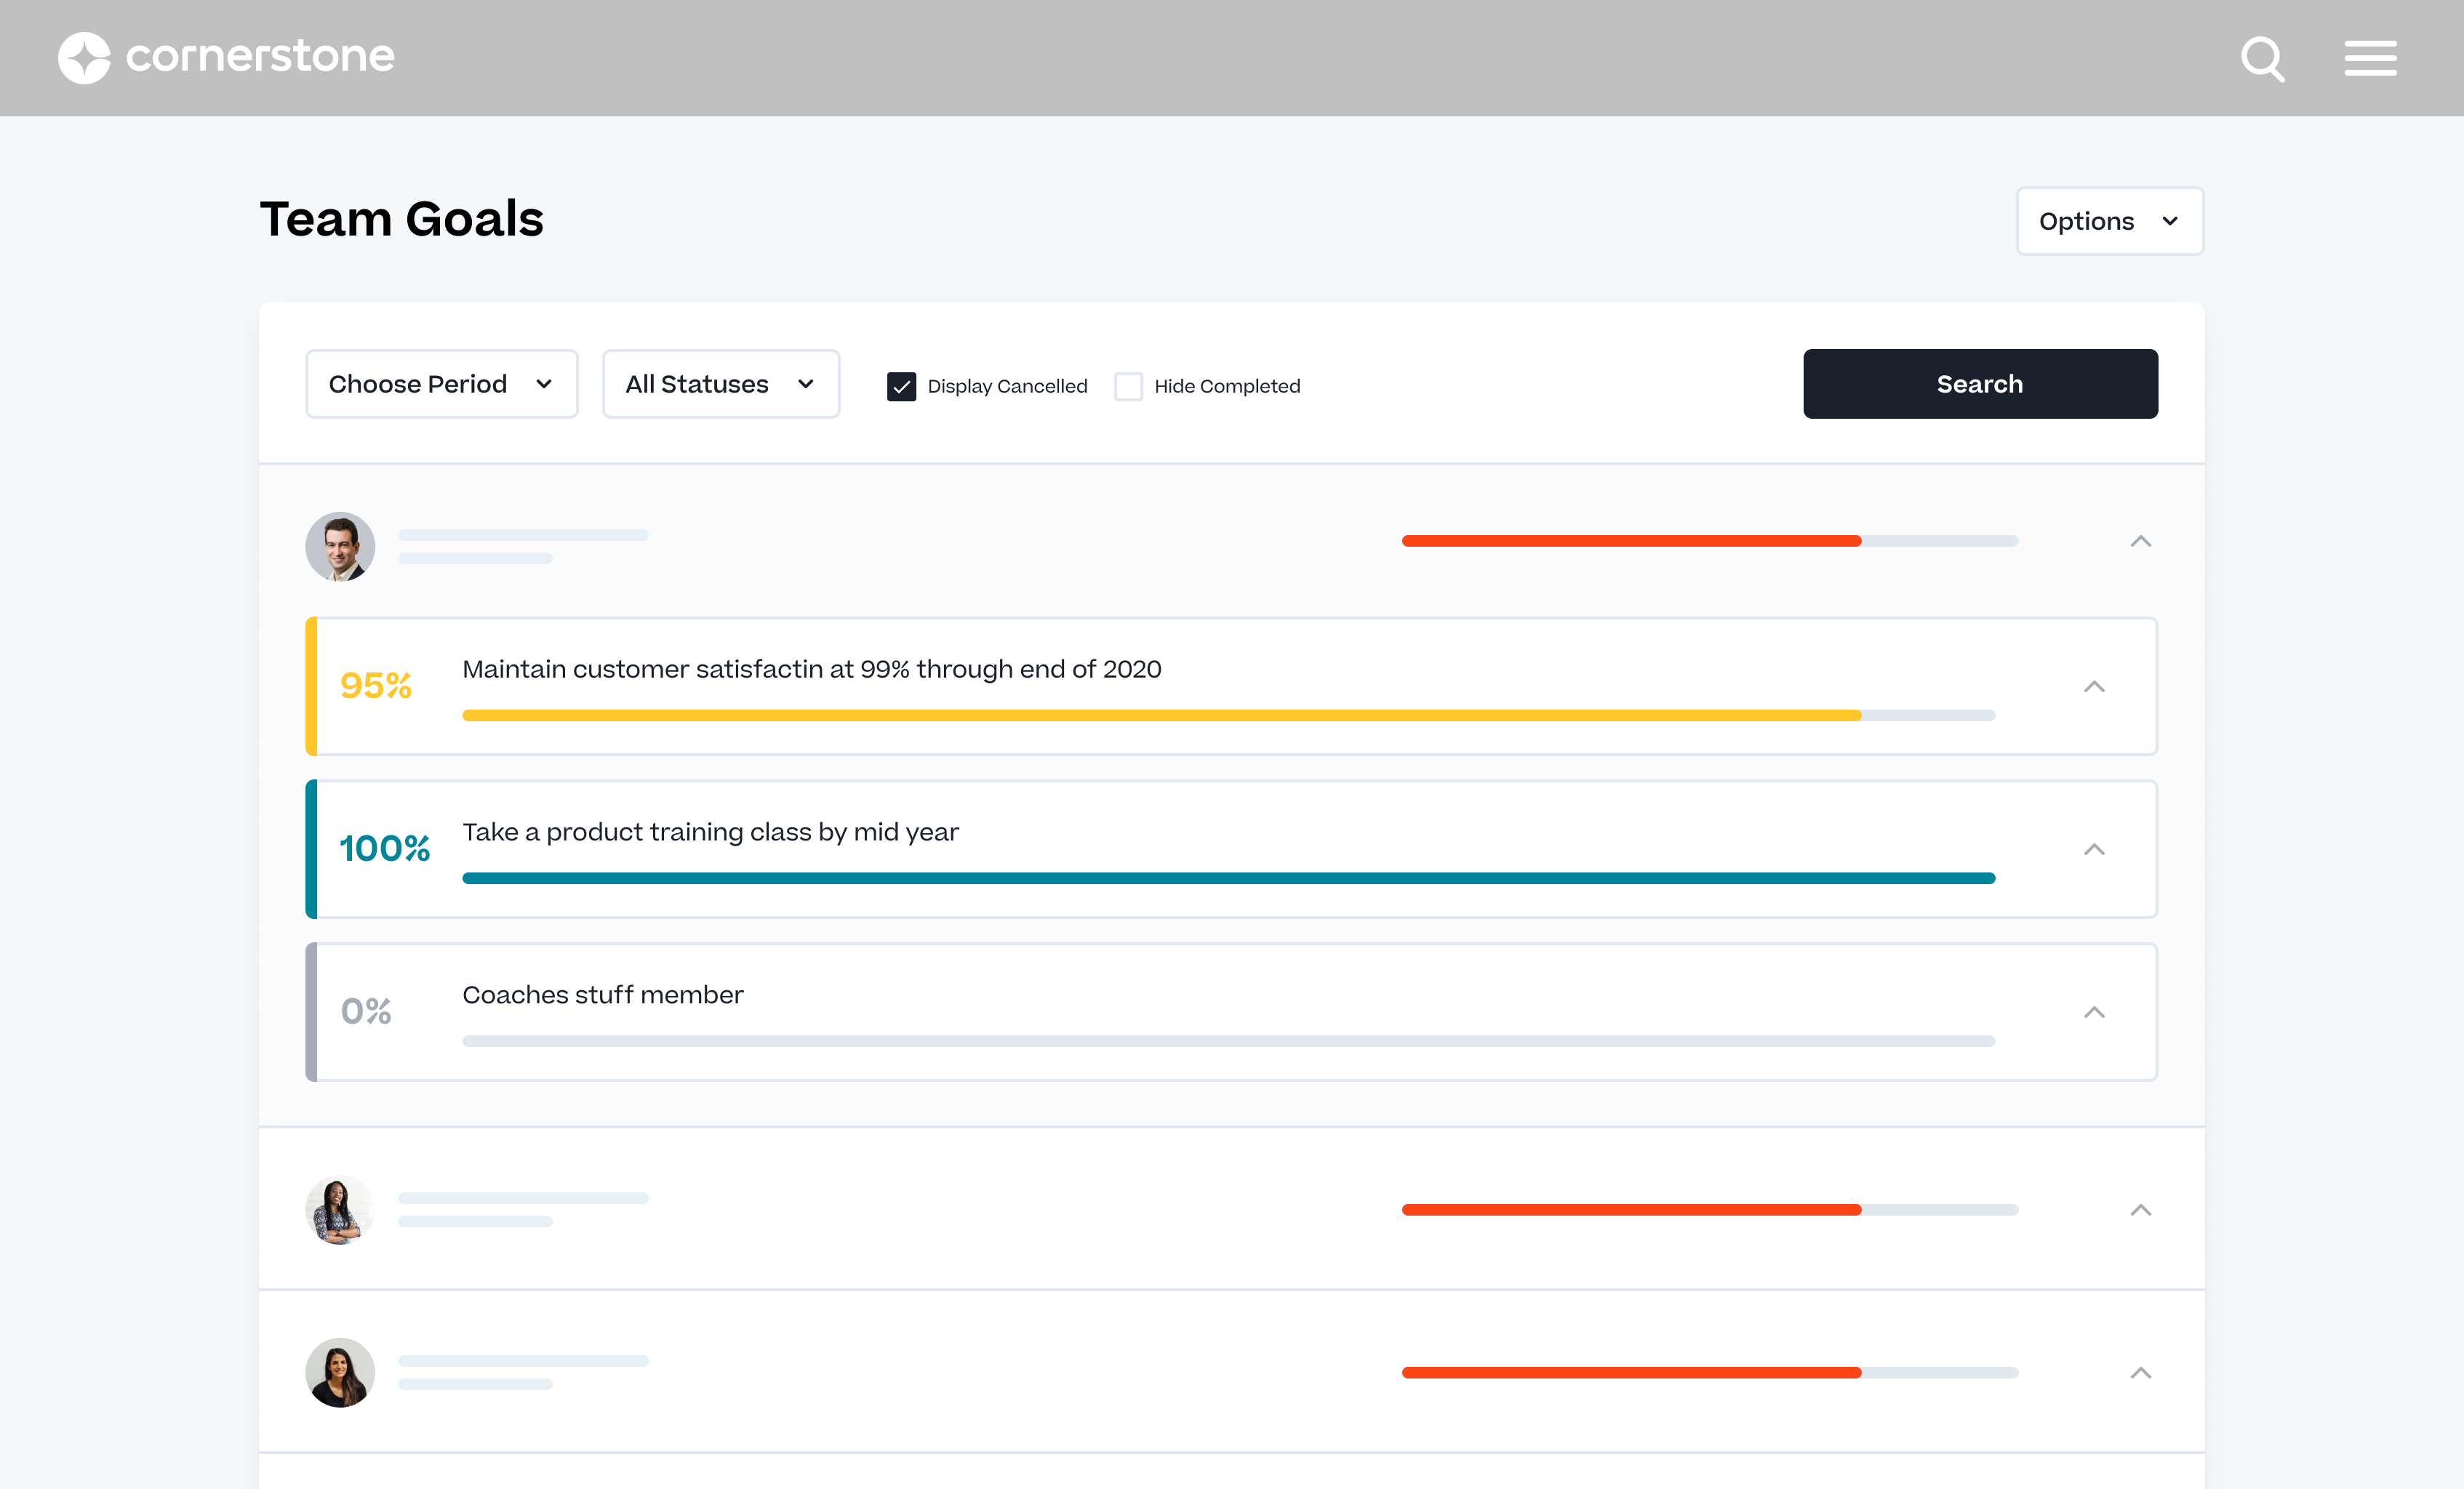Screen dimensions: 2464x1489
Task: Click the second team member's avatar
Action: [339, 1209]
